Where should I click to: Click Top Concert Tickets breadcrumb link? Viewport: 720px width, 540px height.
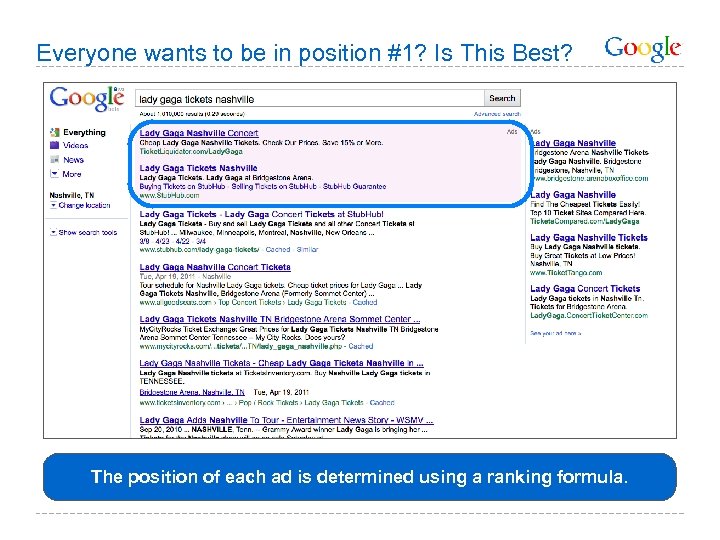tap(250, 302)
